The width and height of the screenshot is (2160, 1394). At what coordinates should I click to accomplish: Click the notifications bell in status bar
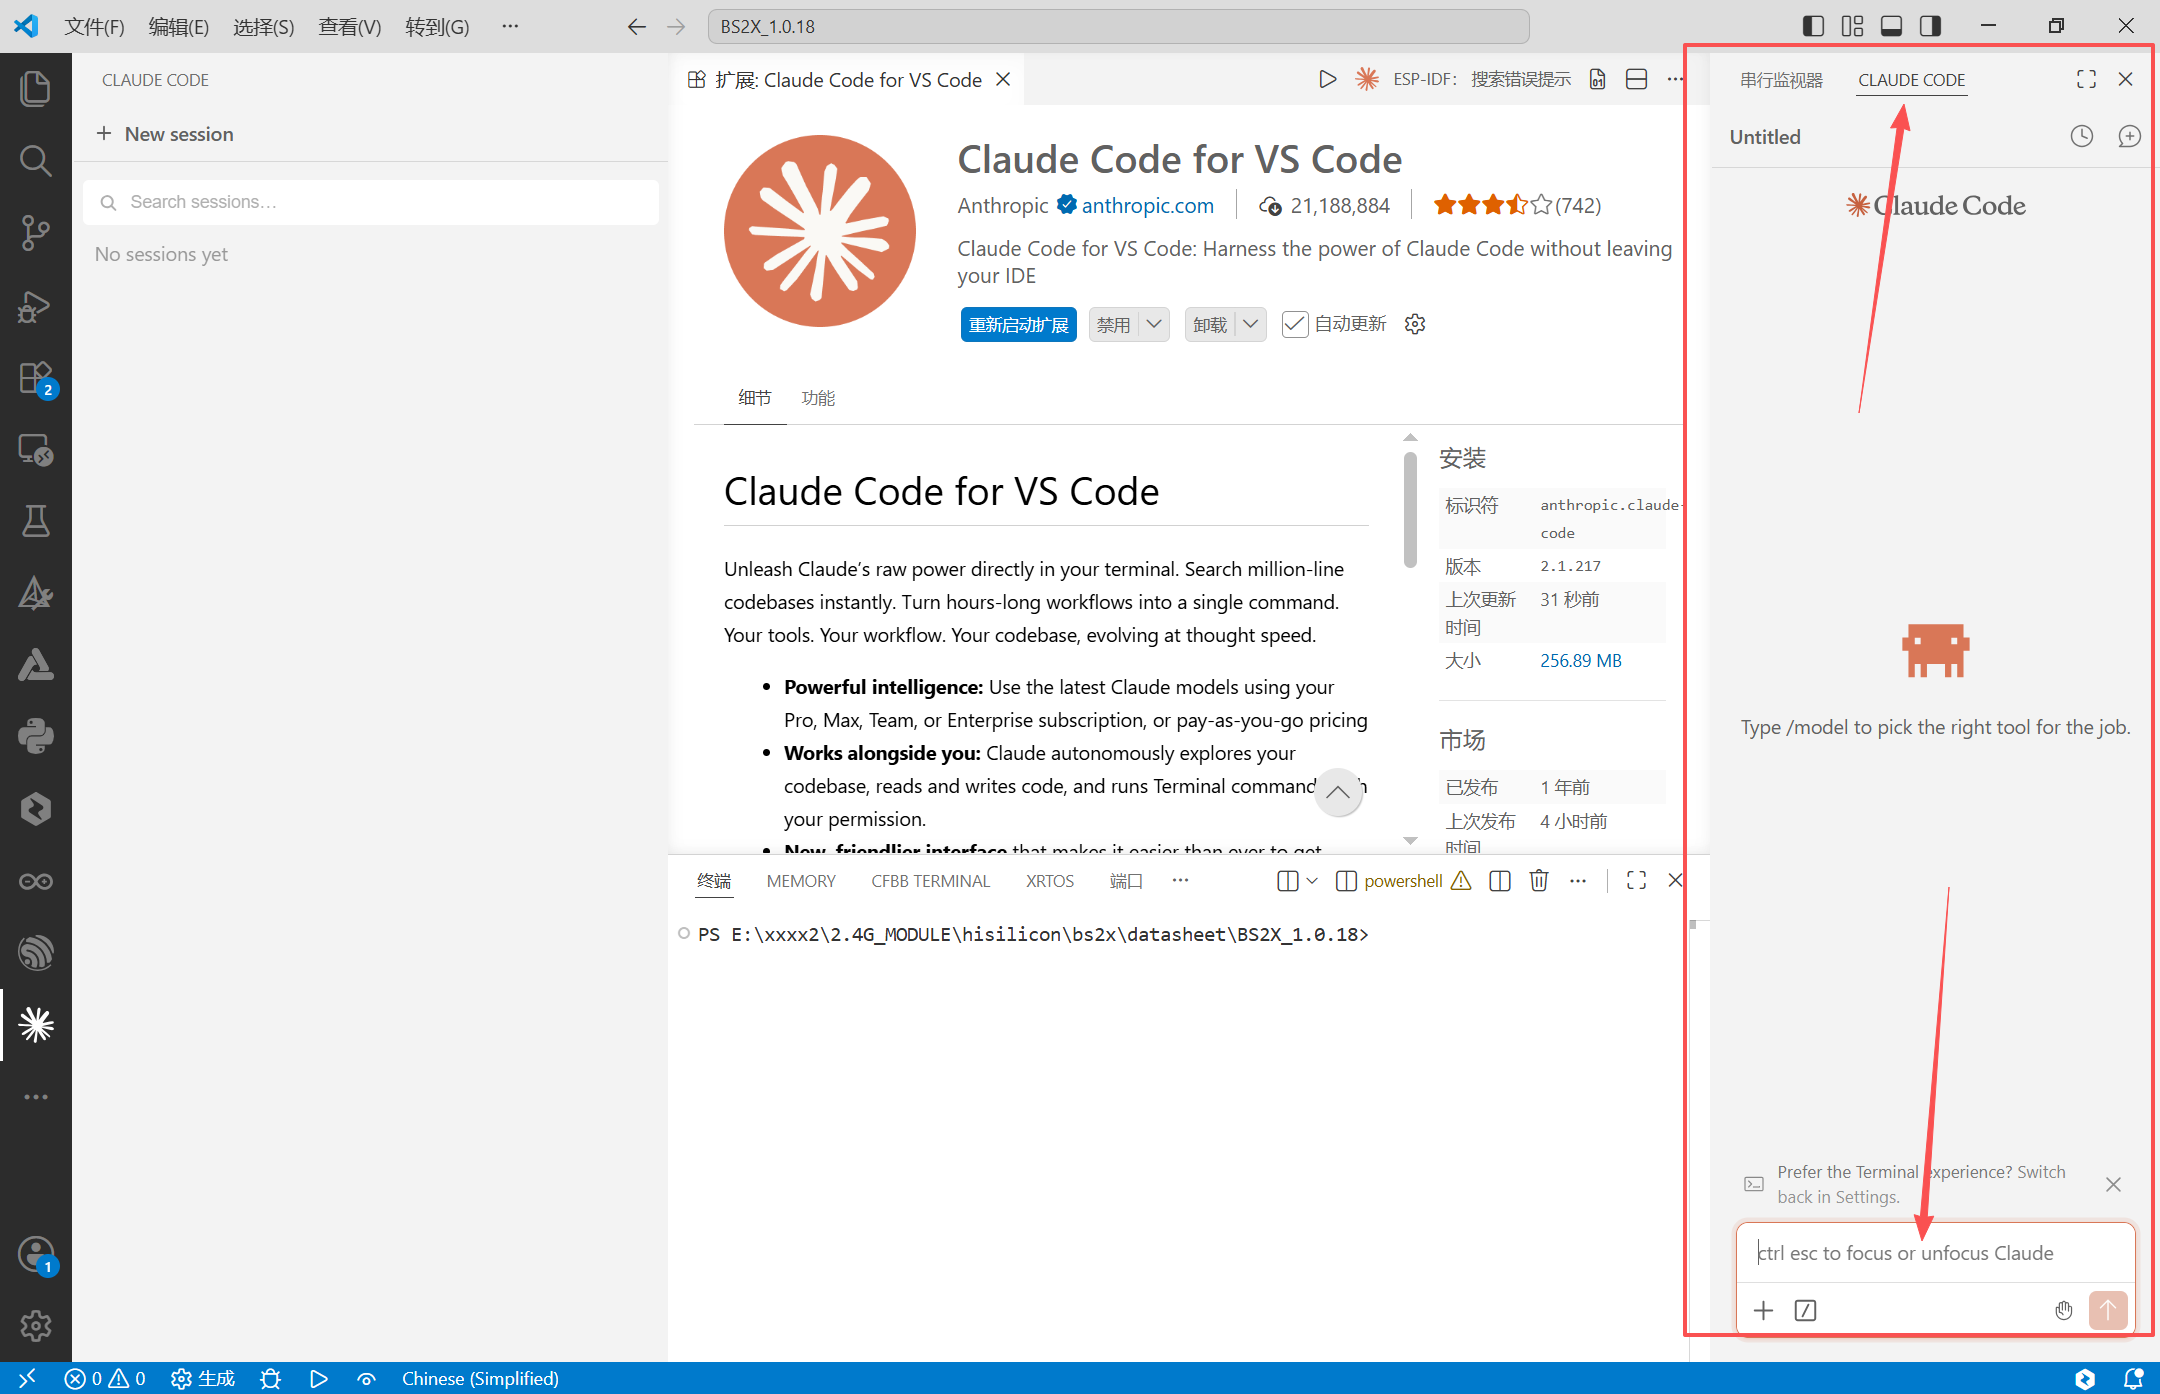click(2133, 1379)
